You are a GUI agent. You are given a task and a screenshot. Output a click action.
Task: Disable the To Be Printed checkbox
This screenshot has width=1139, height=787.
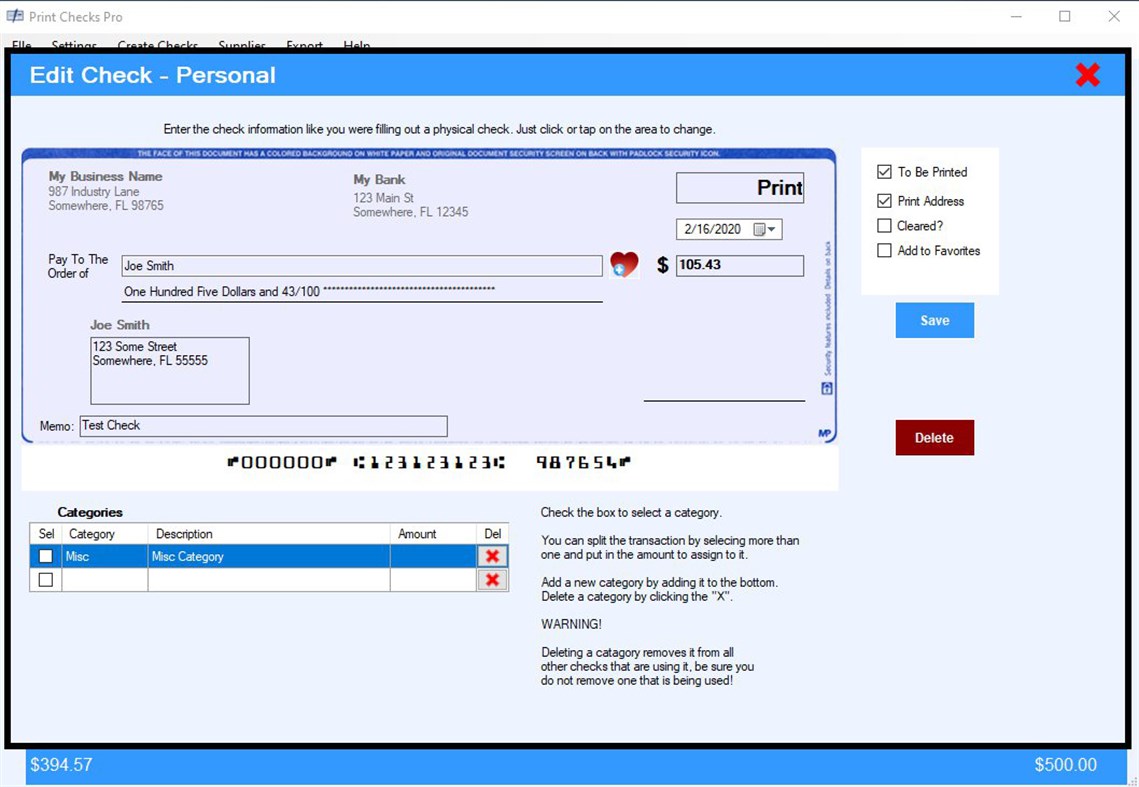coord(884,171)
